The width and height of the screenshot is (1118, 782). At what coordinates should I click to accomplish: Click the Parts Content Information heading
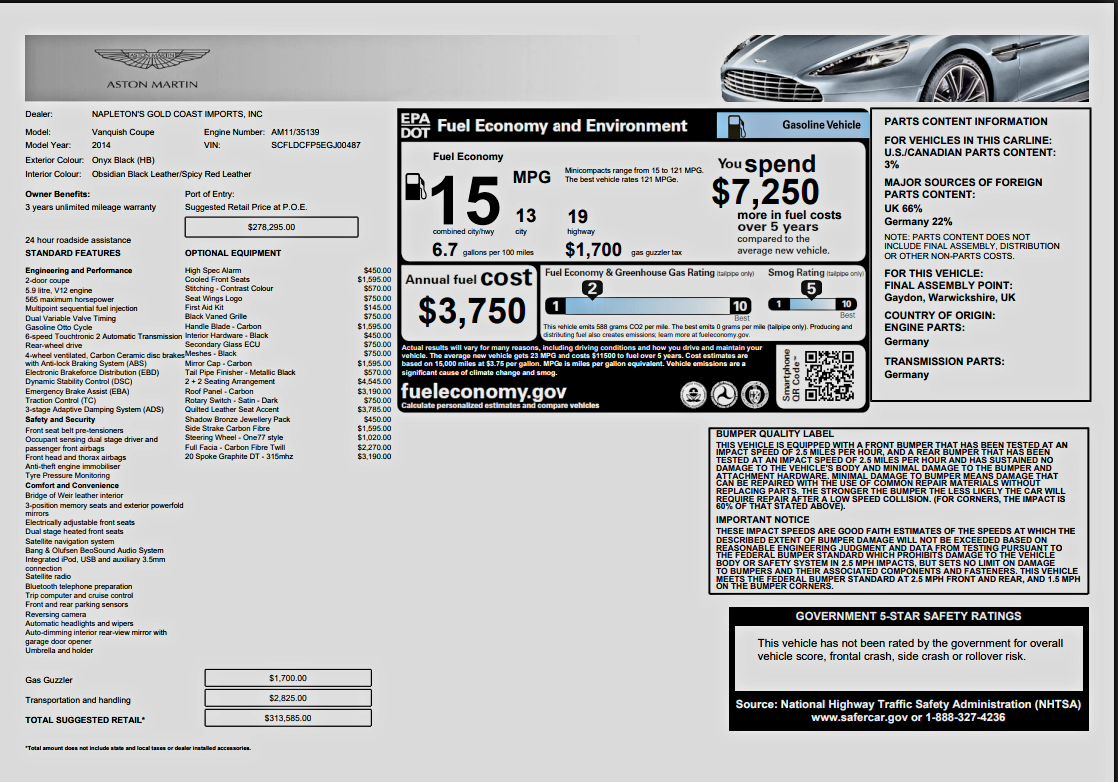[951, 122]
